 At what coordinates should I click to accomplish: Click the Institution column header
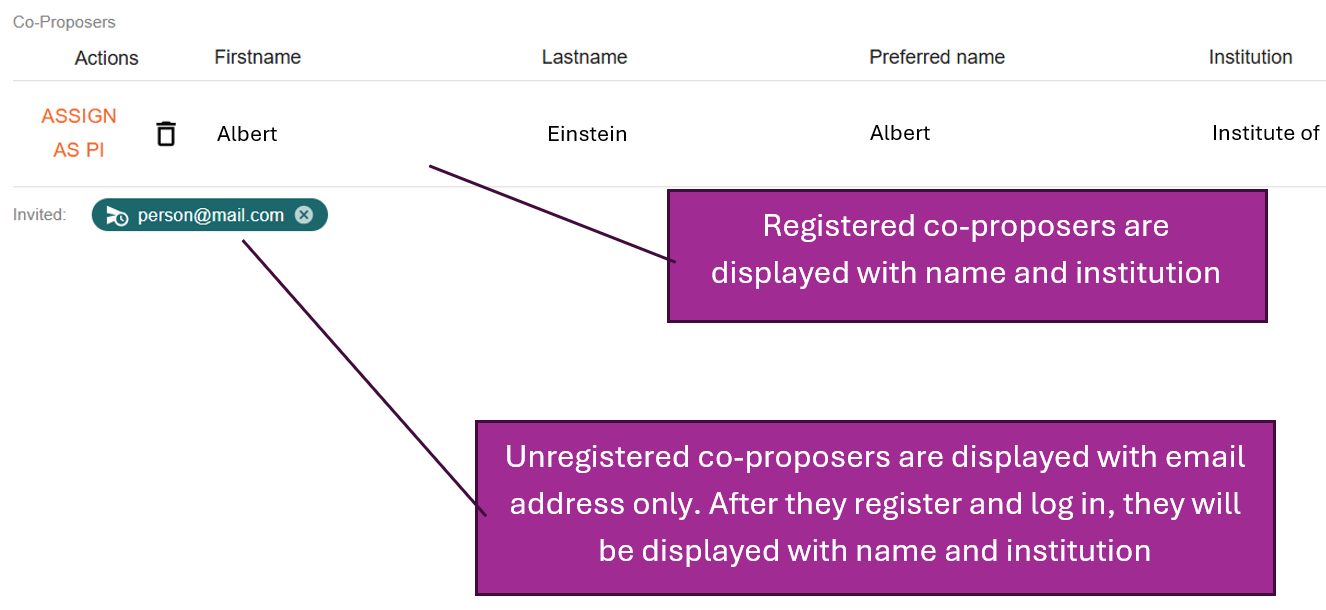tap(1250, 57)
